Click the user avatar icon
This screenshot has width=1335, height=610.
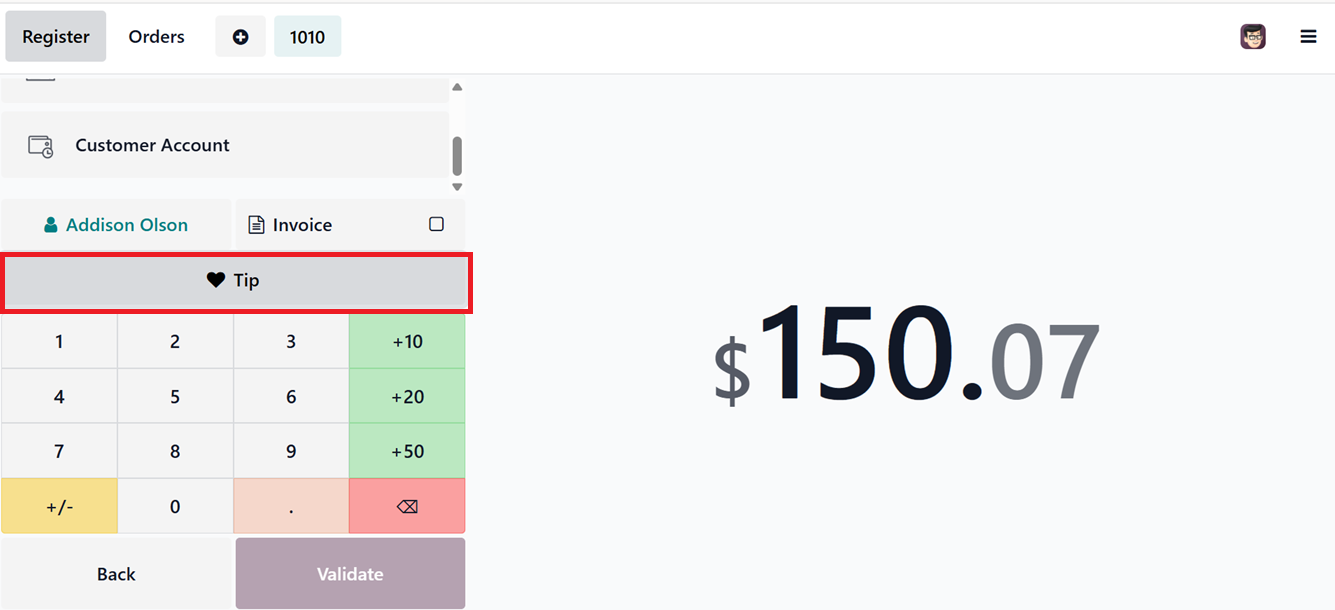click(1253, 37)
